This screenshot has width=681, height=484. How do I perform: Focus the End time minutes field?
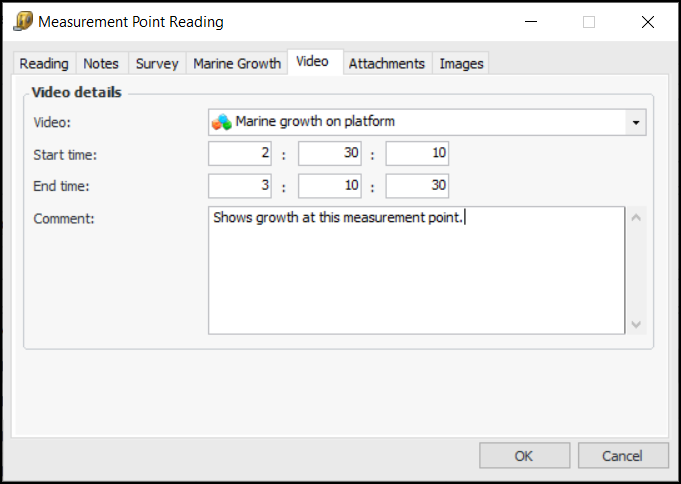329,186
